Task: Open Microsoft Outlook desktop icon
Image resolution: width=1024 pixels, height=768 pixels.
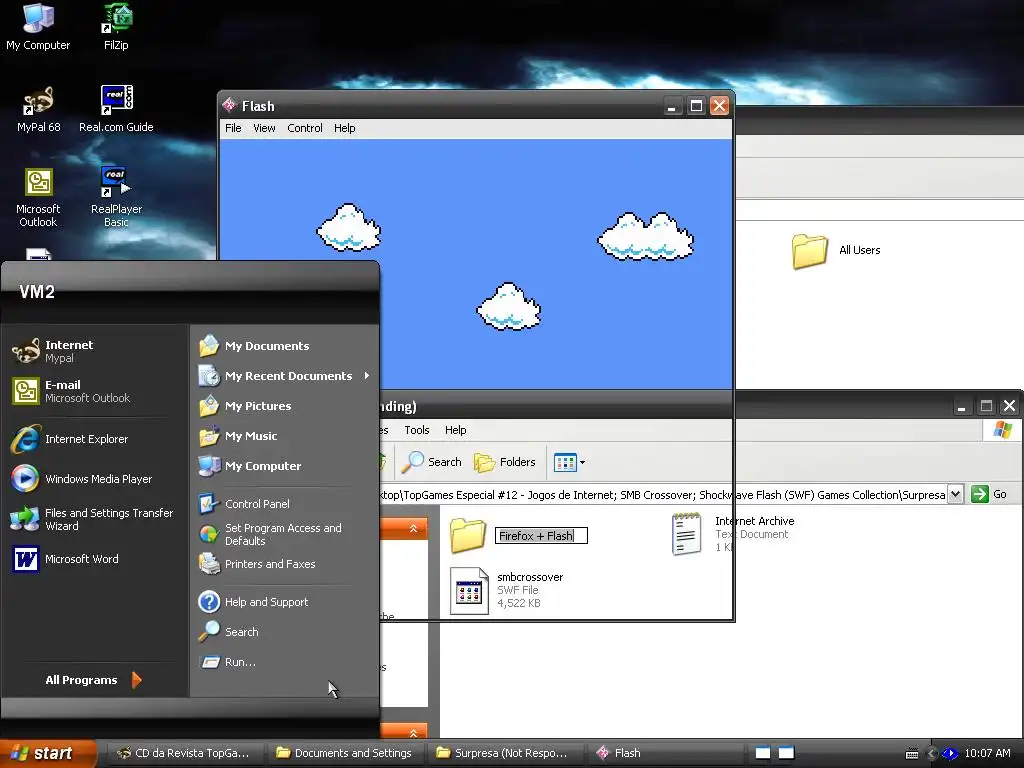Action: [38, 197]
